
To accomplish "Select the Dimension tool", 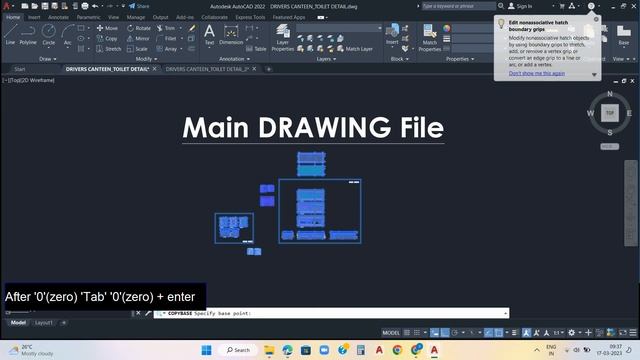I will coord(231,34).
